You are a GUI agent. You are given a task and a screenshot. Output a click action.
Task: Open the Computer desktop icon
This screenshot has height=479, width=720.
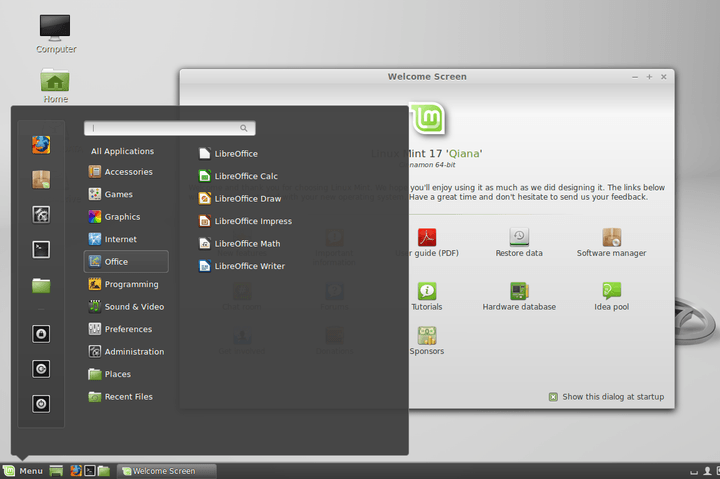[55, 34]
